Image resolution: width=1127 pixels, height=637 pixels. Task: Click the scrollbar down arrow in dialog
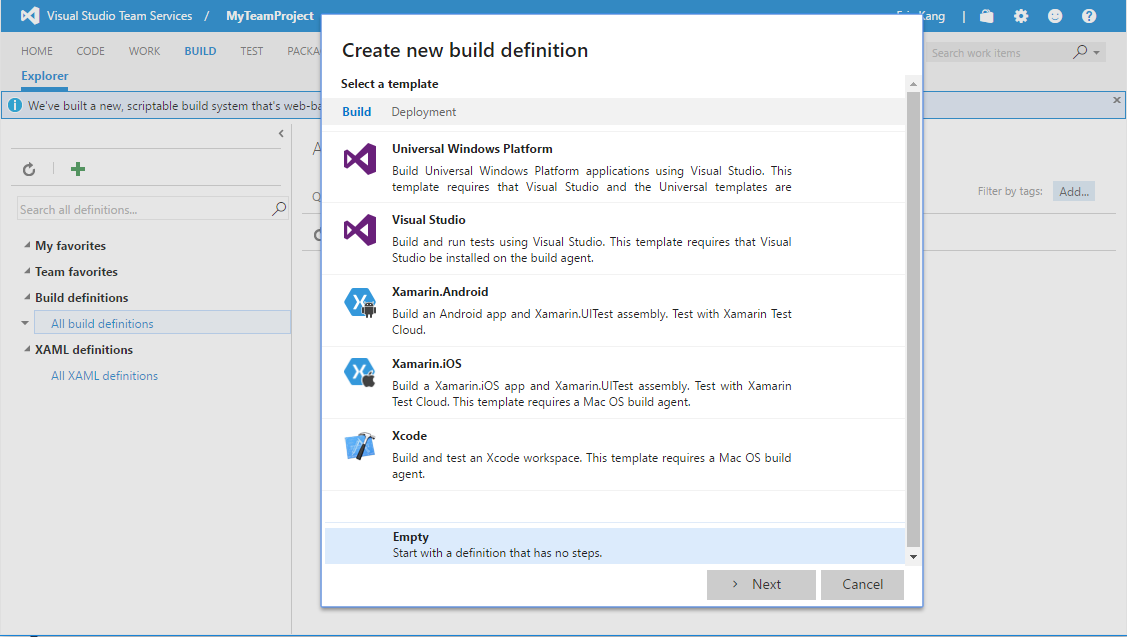(x=913, y=556)
